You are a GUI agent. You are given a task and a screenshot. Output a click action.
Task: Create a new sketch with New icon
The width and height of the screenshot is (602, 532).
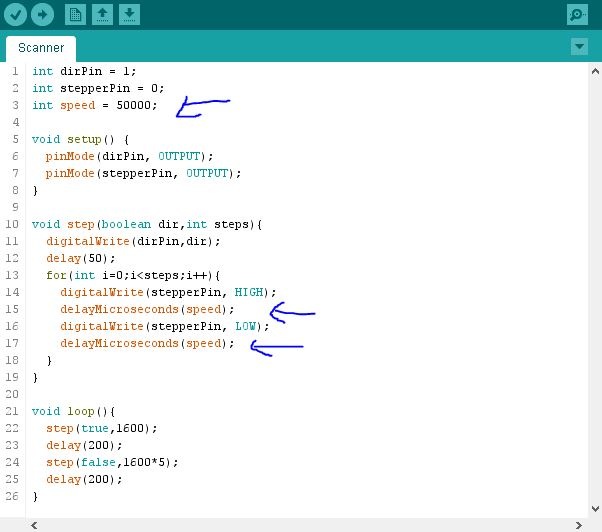(x=75, y=15)
